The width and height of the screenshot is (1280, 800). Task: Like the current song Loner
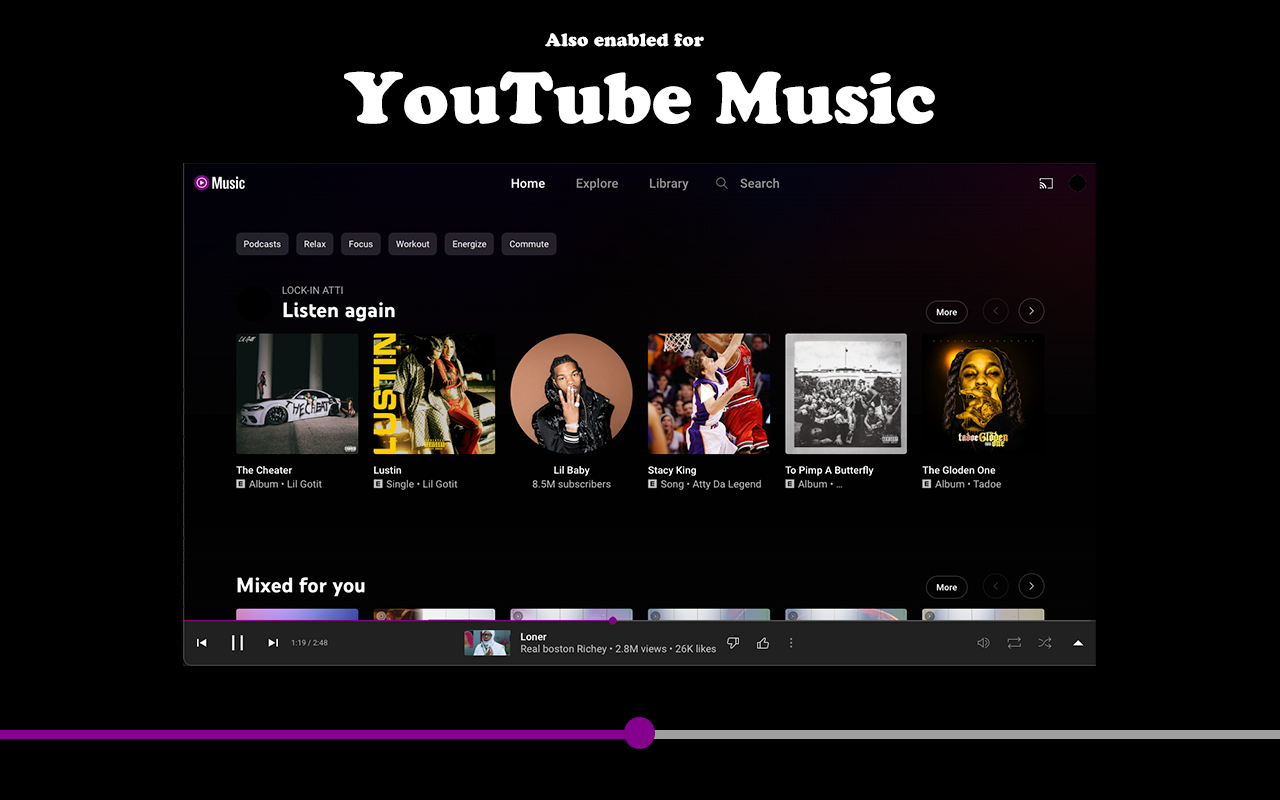click(763, 643)
